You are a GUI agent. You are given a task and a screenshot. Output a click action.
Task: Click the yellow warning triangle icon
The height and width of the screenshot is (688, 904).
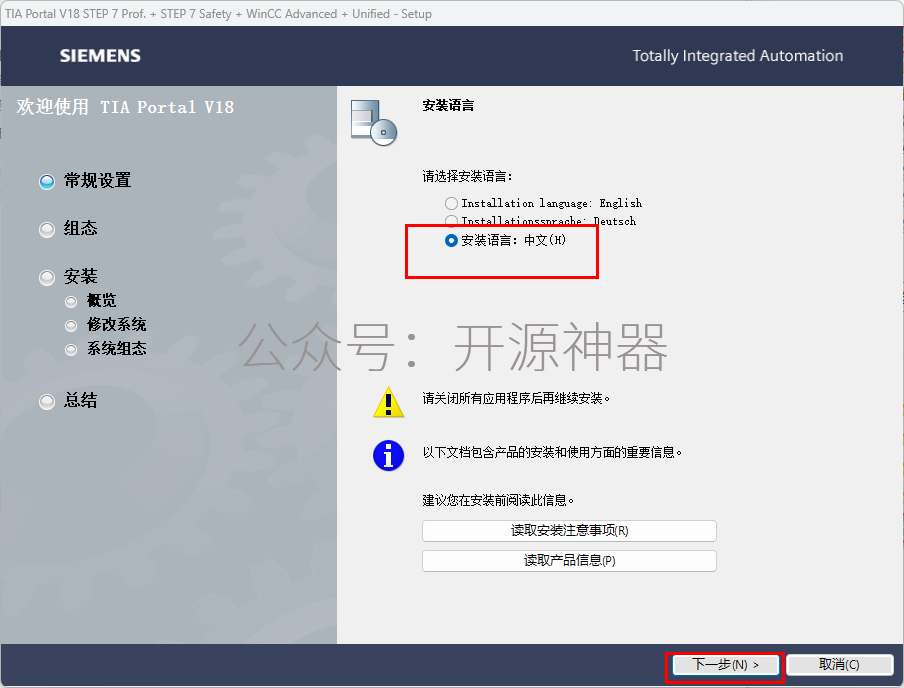(389, 403)
